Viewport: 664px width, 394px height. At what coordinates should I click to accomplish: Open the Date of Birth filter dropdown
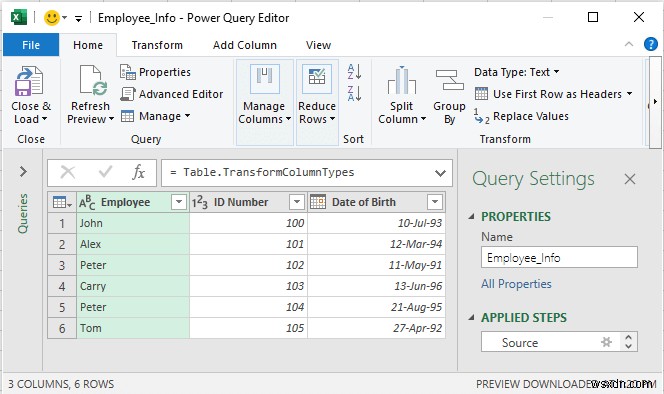[x=435, y=202]
